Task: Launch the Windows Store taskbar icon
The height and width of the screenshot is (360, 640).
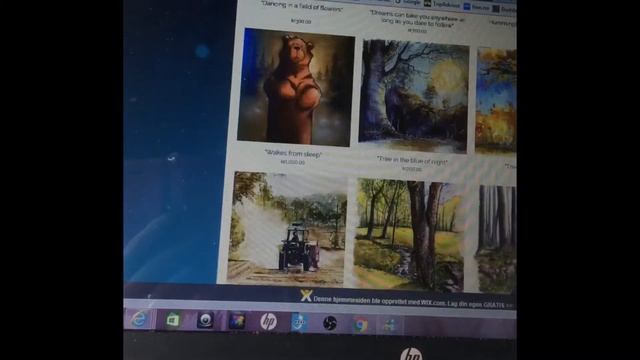Action: coord(173,320)
